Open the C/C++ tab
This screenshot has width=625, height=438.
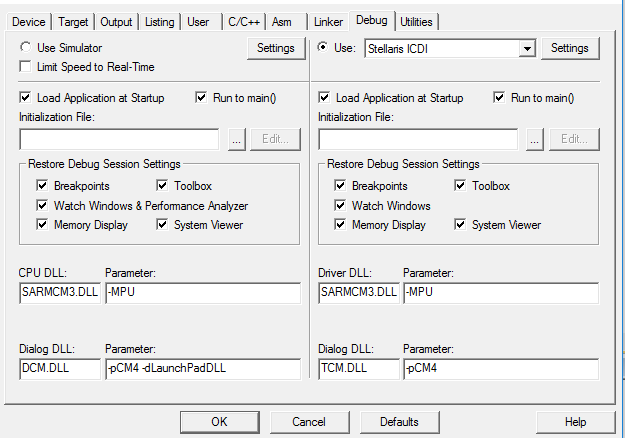pyautogui.click(x=244, y=21)
